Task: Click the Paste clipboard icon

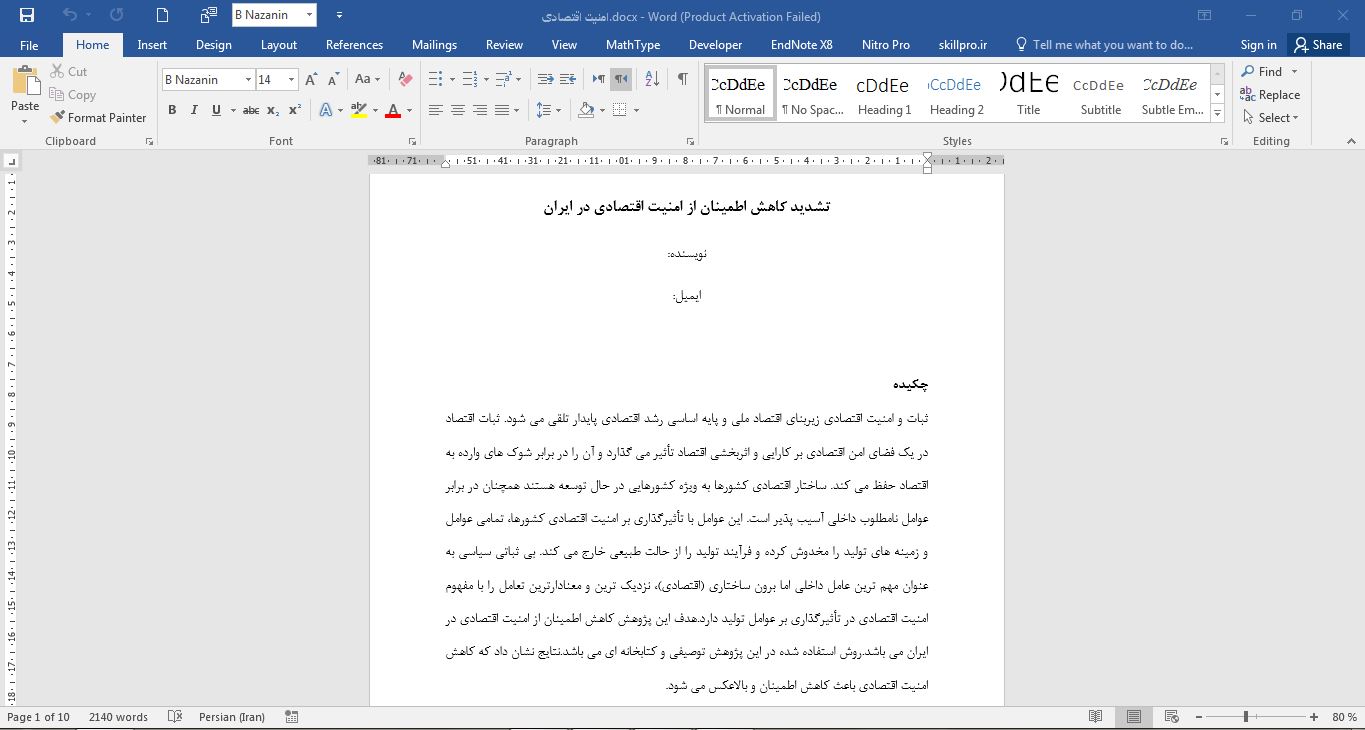Action: coord(25,82)
